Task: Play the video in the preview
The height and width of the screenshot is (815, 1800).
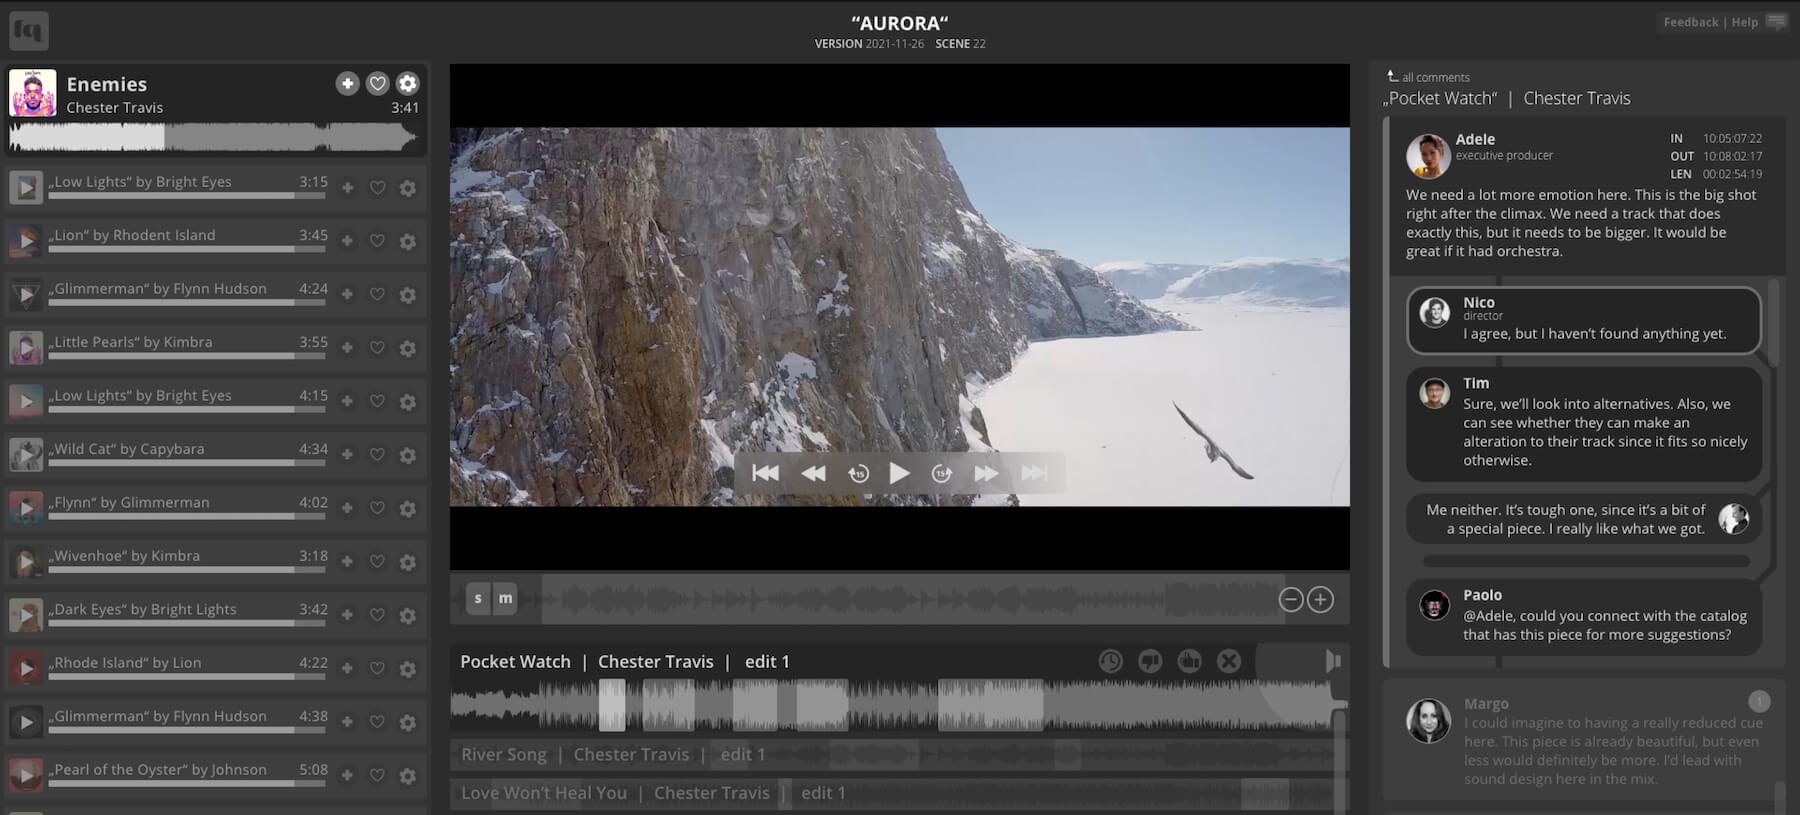Action: click(899, 473)
